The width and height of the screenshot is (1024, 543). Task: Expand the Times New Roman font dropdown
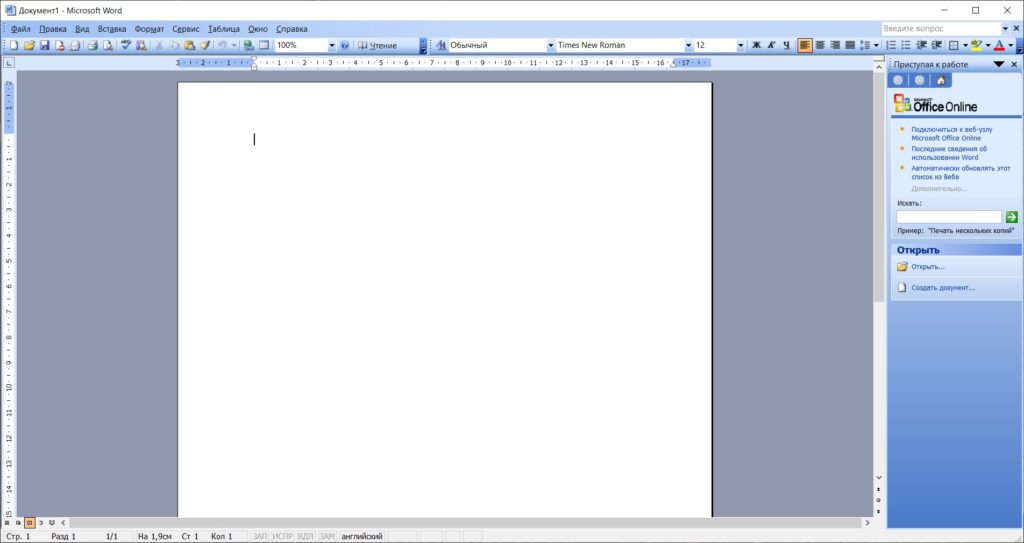click(x=688, y=45)
